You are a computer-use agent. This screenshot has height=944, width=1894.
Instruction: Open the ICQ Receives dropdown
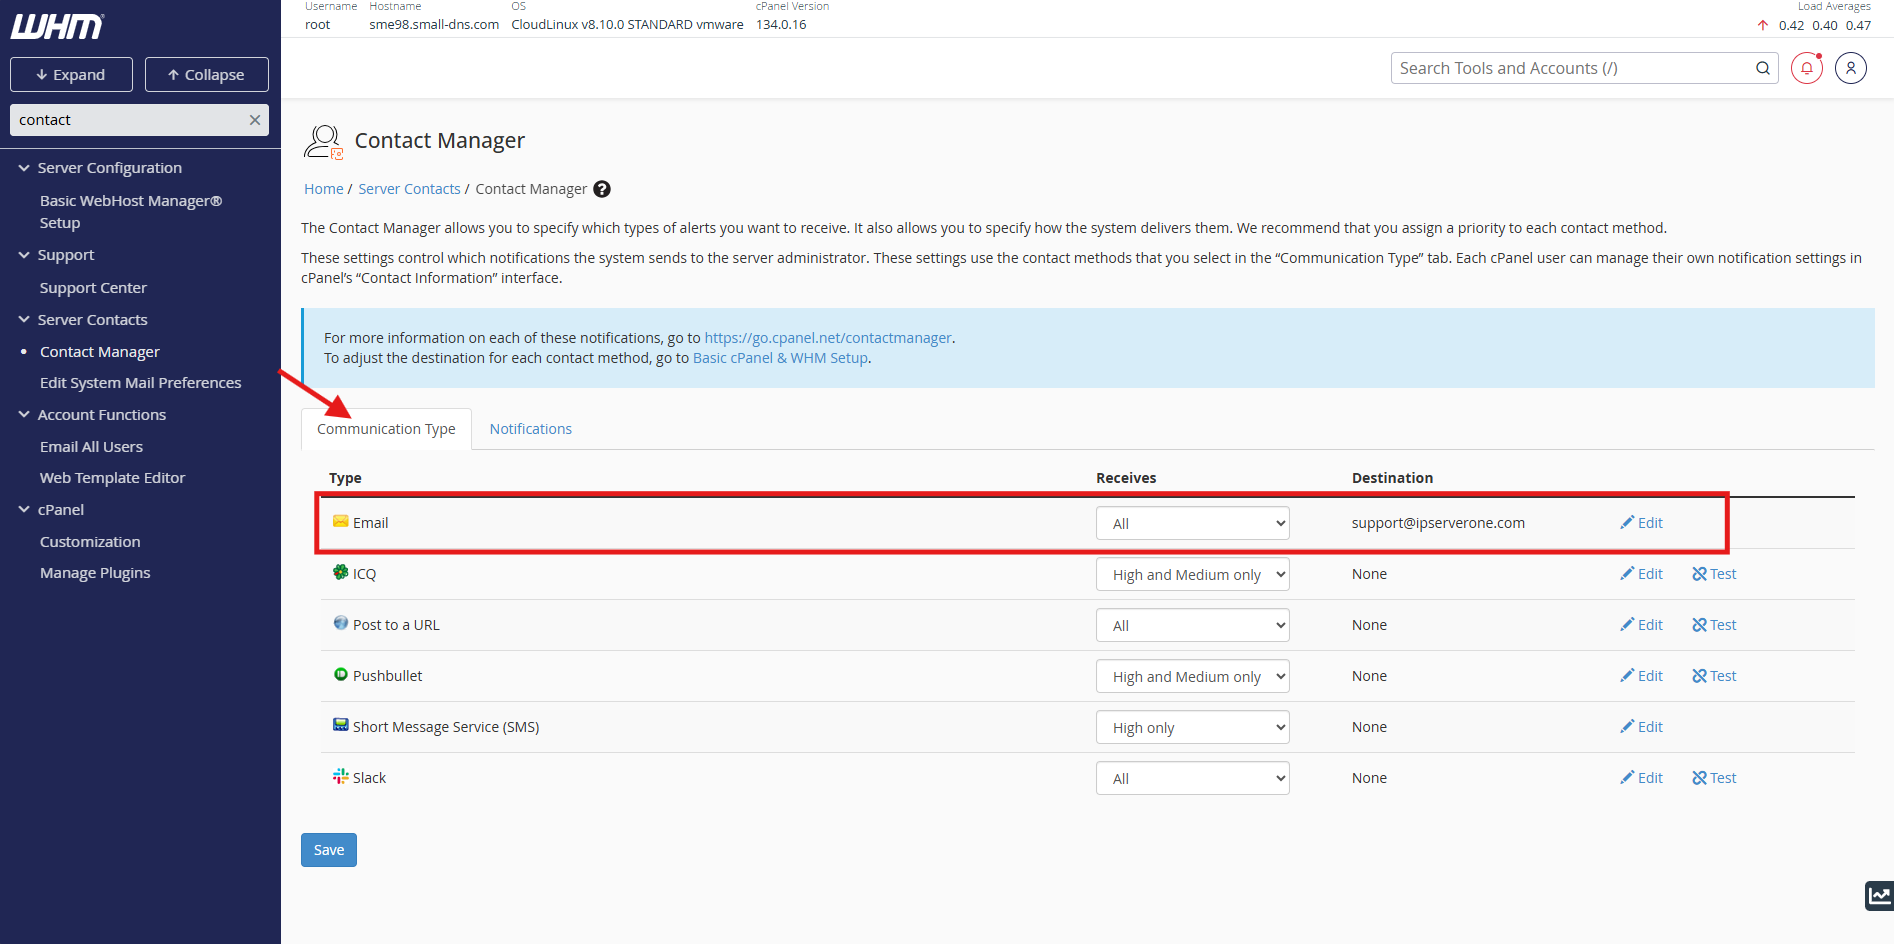pos(1192,575)
